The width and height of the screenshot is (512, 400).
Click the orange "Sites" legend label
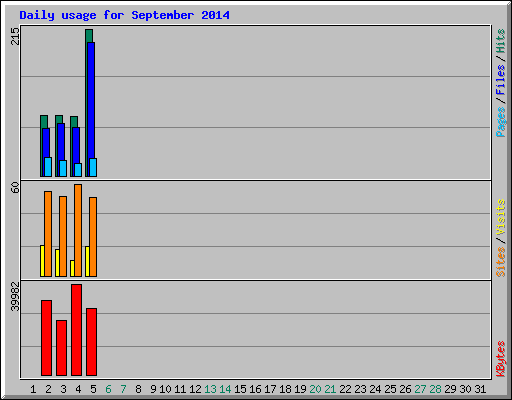(500, 262)
